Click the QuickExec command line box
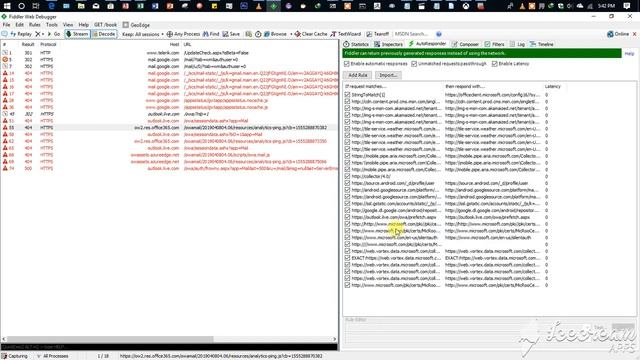The width and height of the screenshot is (640, 360). (169, 347)
